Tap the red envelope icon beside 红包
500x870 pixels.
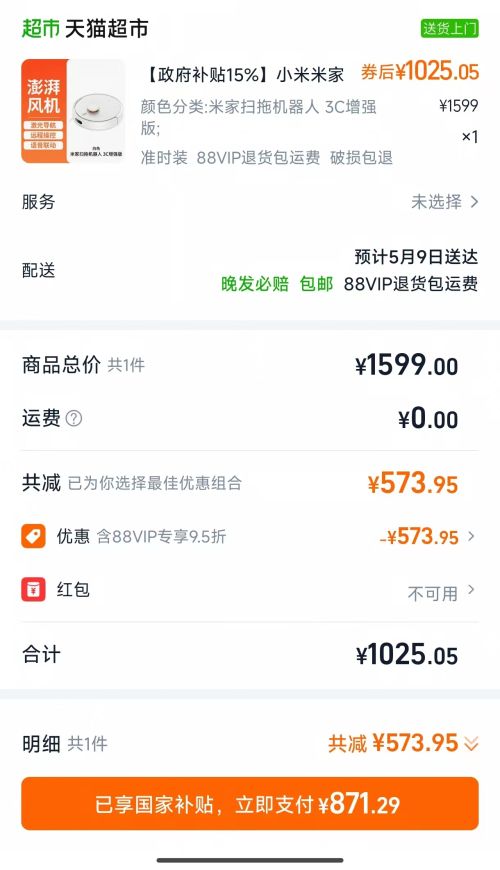(33, 589)
